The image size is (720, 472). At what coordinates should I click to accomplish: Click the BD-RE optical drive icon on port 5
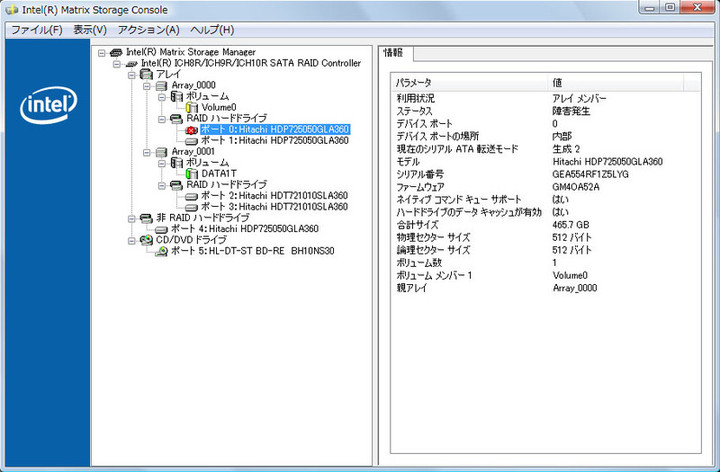click(x=161, y=251)
